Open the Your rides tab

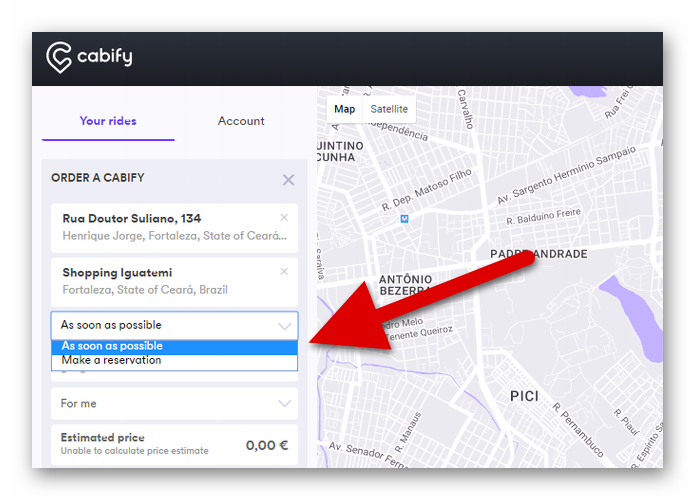[108, 121]
